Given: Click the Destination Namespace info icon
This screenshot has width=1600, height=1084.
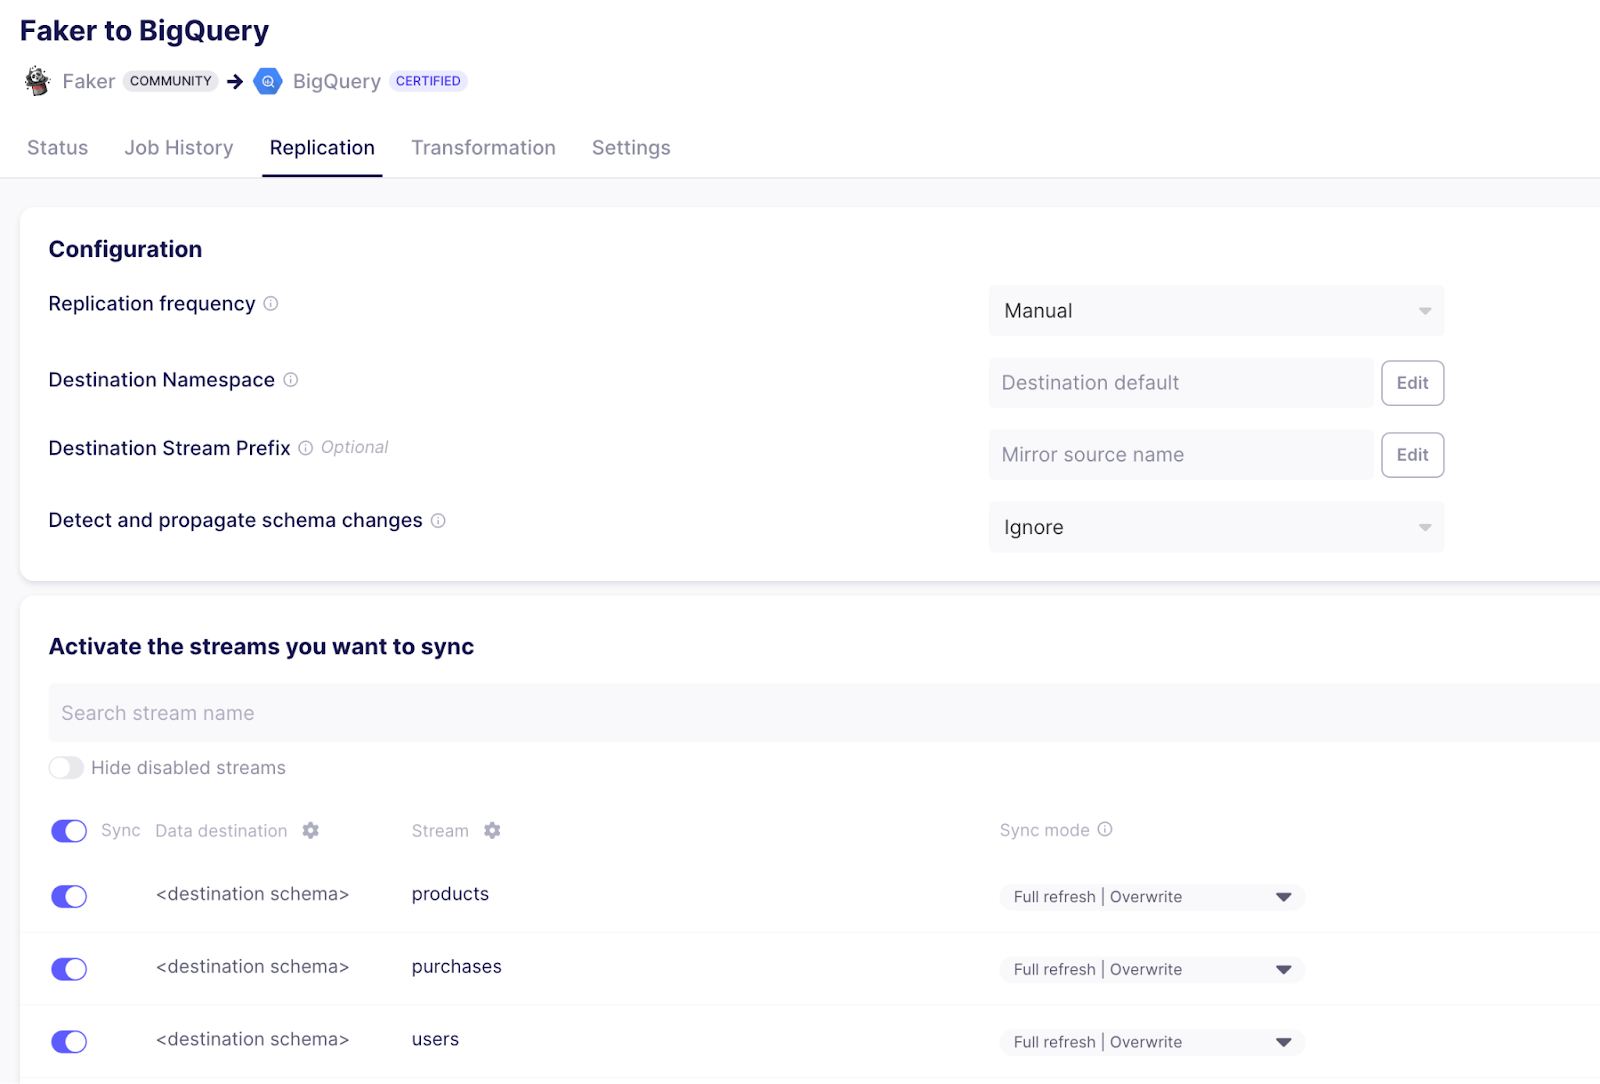Looking at the screenshot, I should tap(290, 380).
